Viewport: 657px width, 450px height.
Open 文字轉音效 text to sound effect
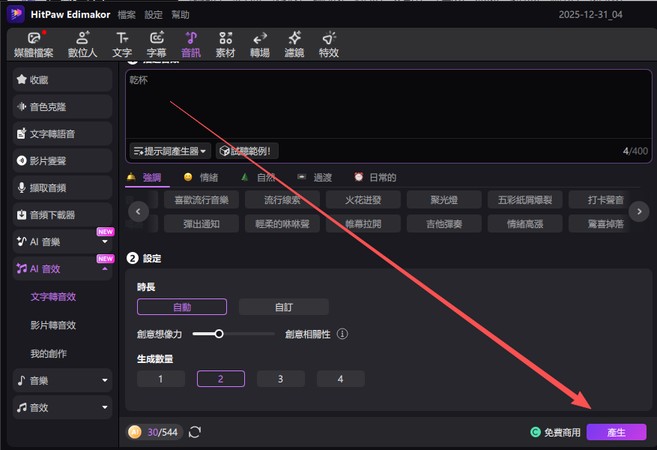tap(53, 297)
